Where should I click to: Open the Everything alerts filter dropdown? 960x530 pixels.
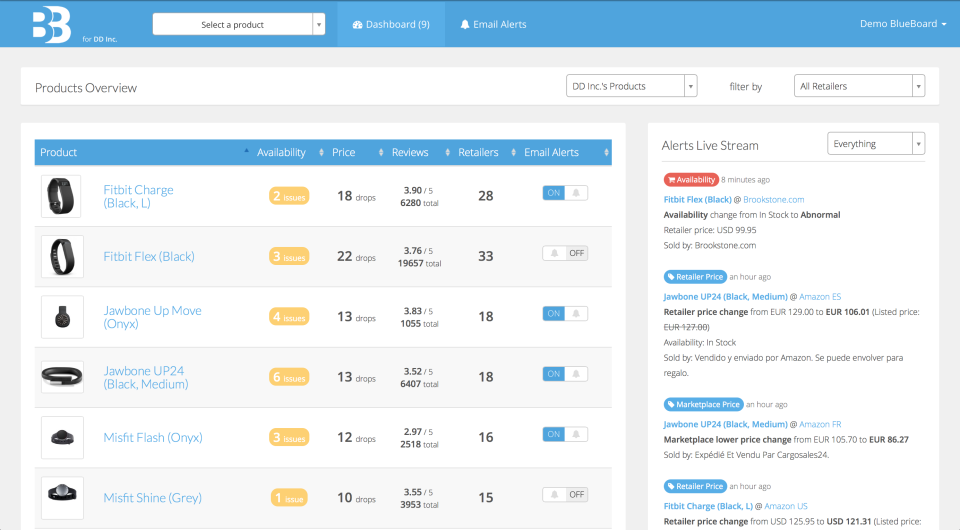[876, 144]
